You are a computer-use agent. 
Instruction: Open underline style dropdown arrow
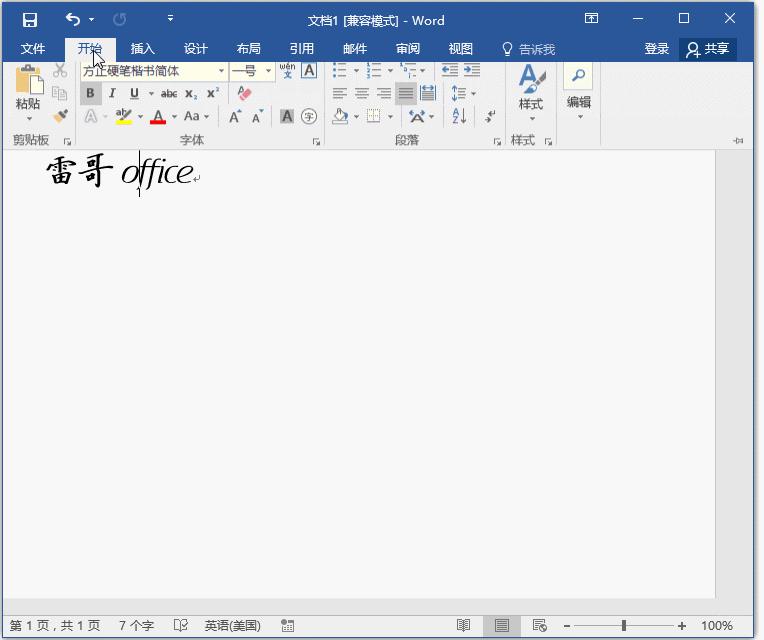point(152,94)
